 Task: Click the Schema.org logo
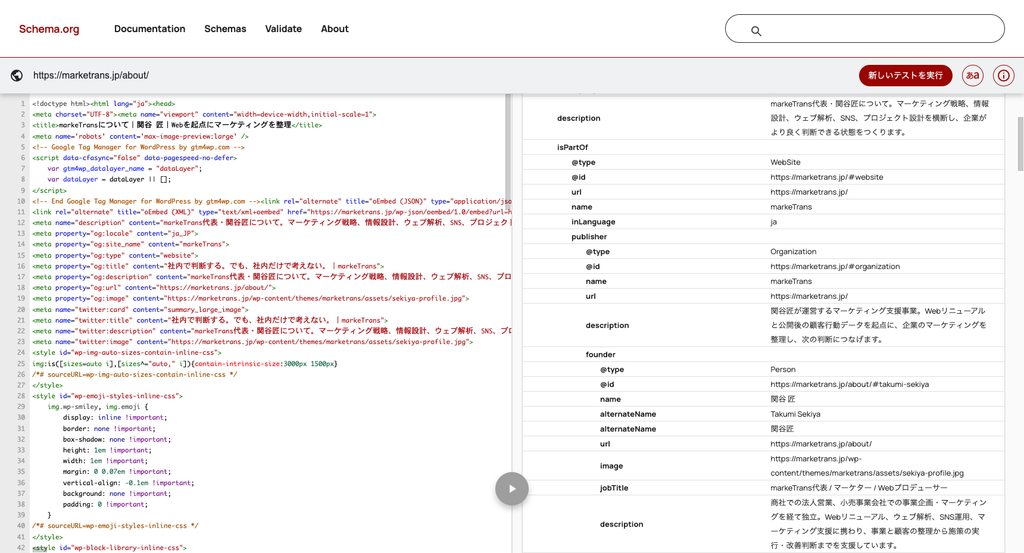[49, 29]
